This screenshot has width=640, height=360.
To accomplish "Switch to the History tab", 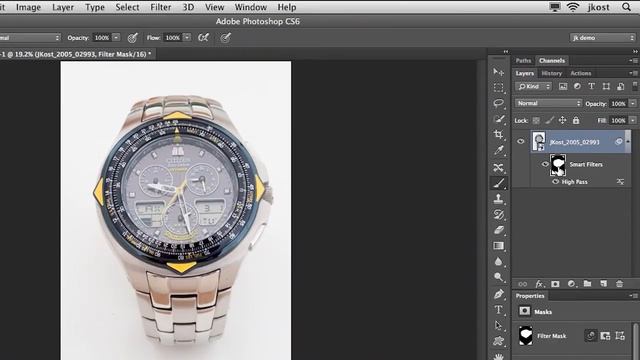I will click(551, 73).
